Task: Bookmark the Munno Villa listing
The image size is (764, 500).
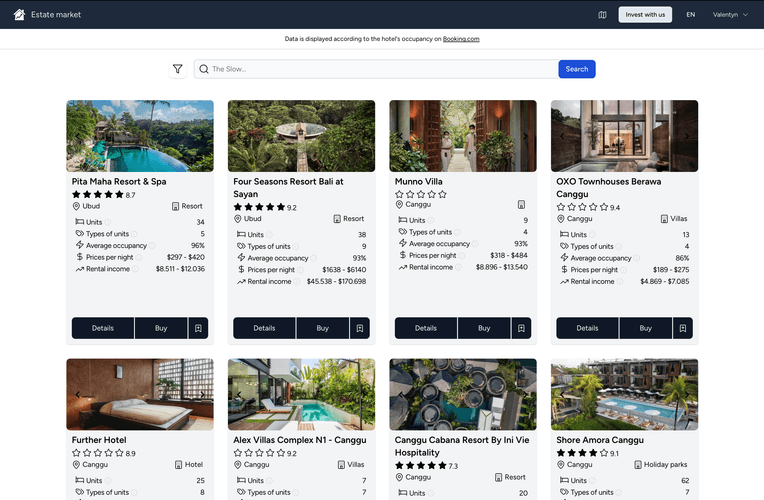Action: [x=521, y=328]
